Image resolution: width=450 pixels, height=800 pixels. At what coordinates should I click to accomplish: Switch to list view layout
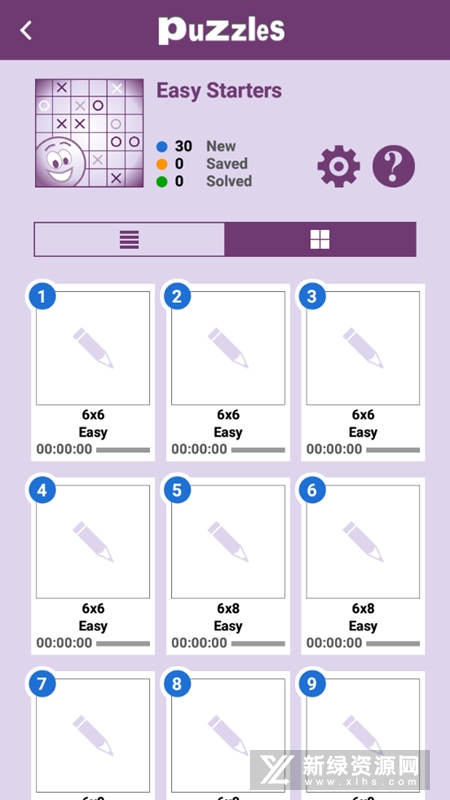129,239
